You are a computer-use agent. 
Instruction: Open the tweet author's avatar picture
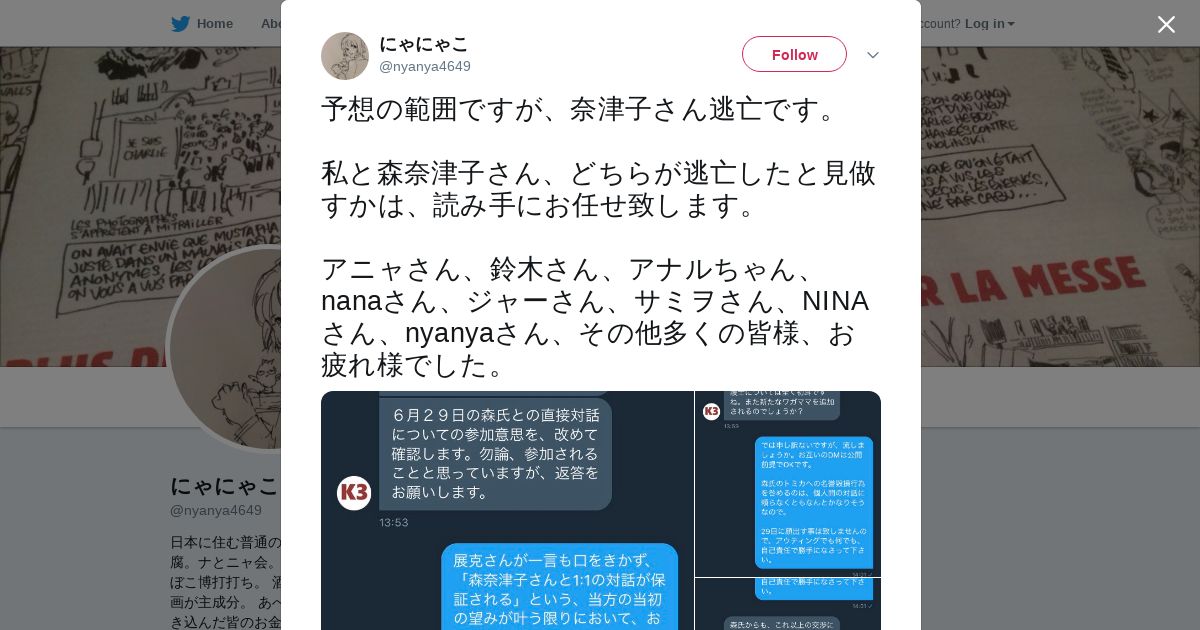coord(345,56)
